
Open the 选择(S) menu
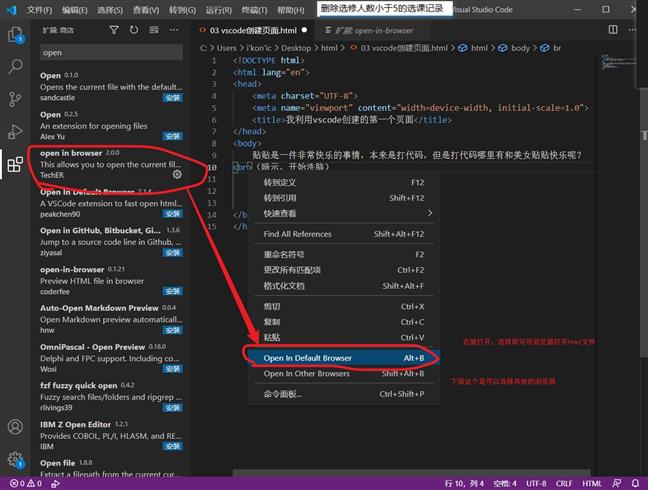pyautogui.click(x=110, y=10)
